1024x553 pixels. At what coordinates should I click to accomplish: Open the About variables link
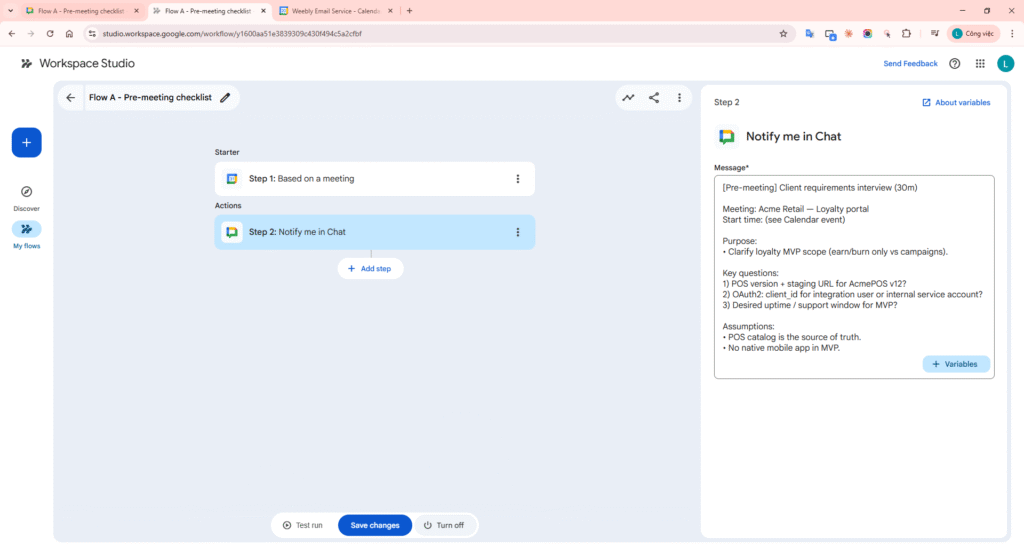956,102
